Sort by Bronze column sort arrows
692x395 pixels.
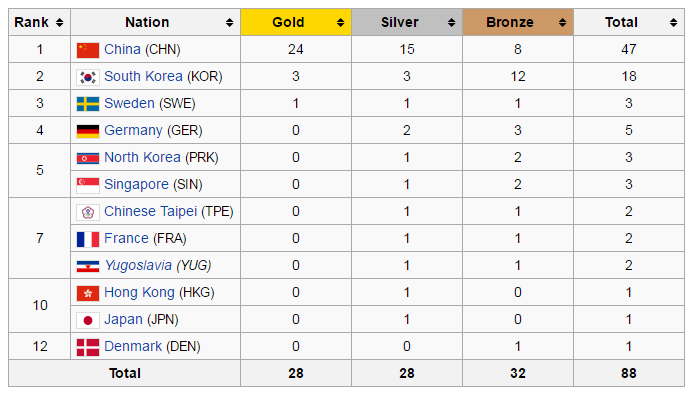tap(562, 23)
